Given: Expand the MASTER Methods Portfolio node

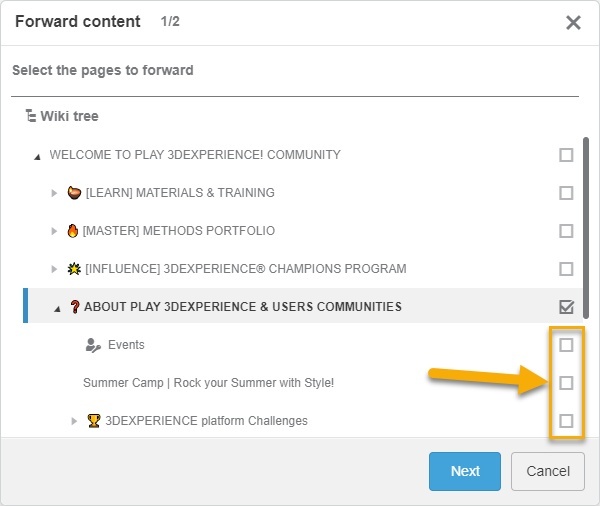Looking at the screenshot, I should click(55, 231).
